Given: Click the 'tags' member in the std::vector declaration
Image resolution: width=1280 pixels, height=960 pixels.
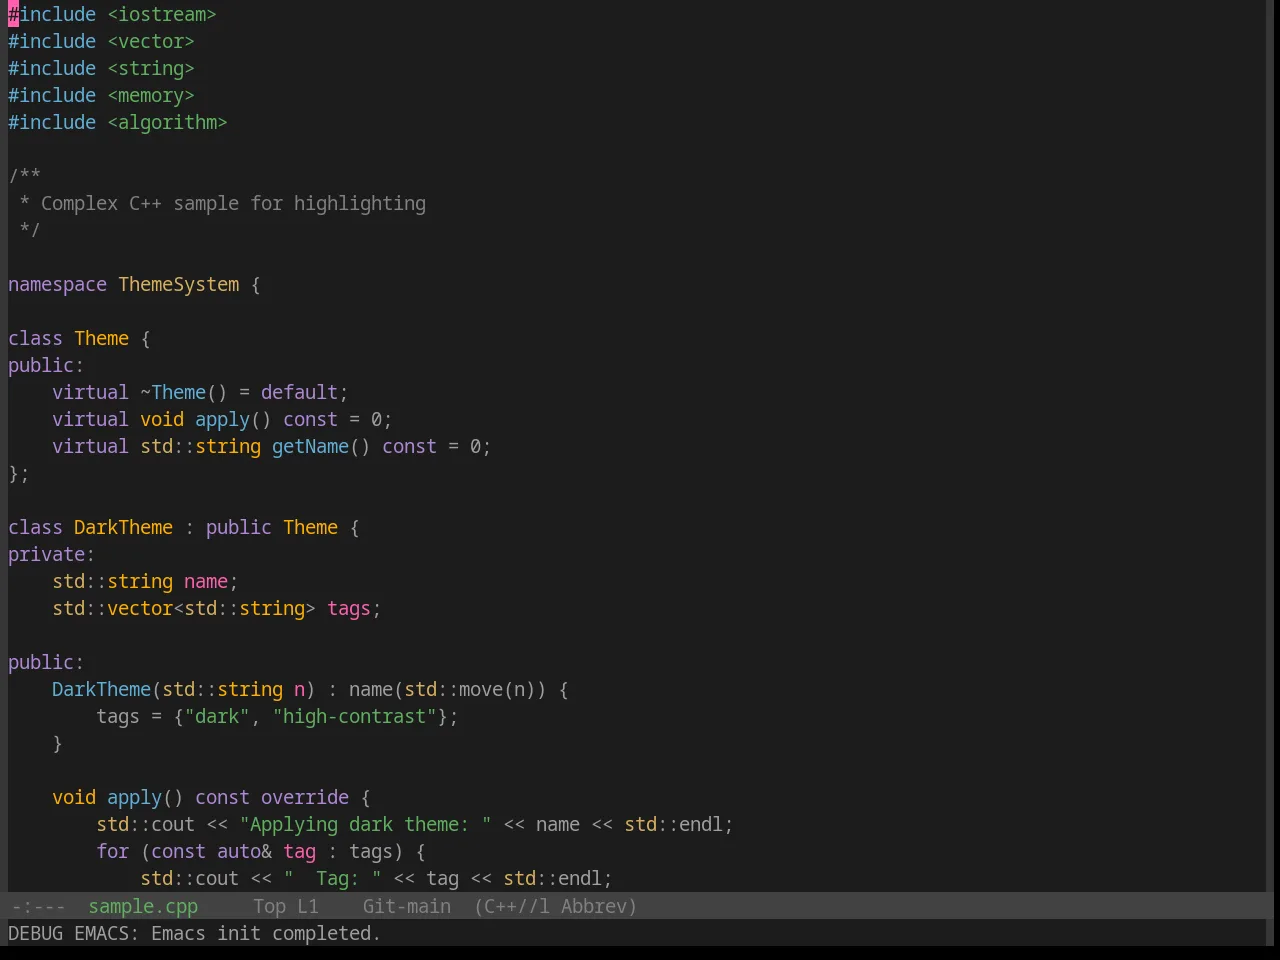Looking at the screenshot, I should pyautogui.click(x=349, y=608).
